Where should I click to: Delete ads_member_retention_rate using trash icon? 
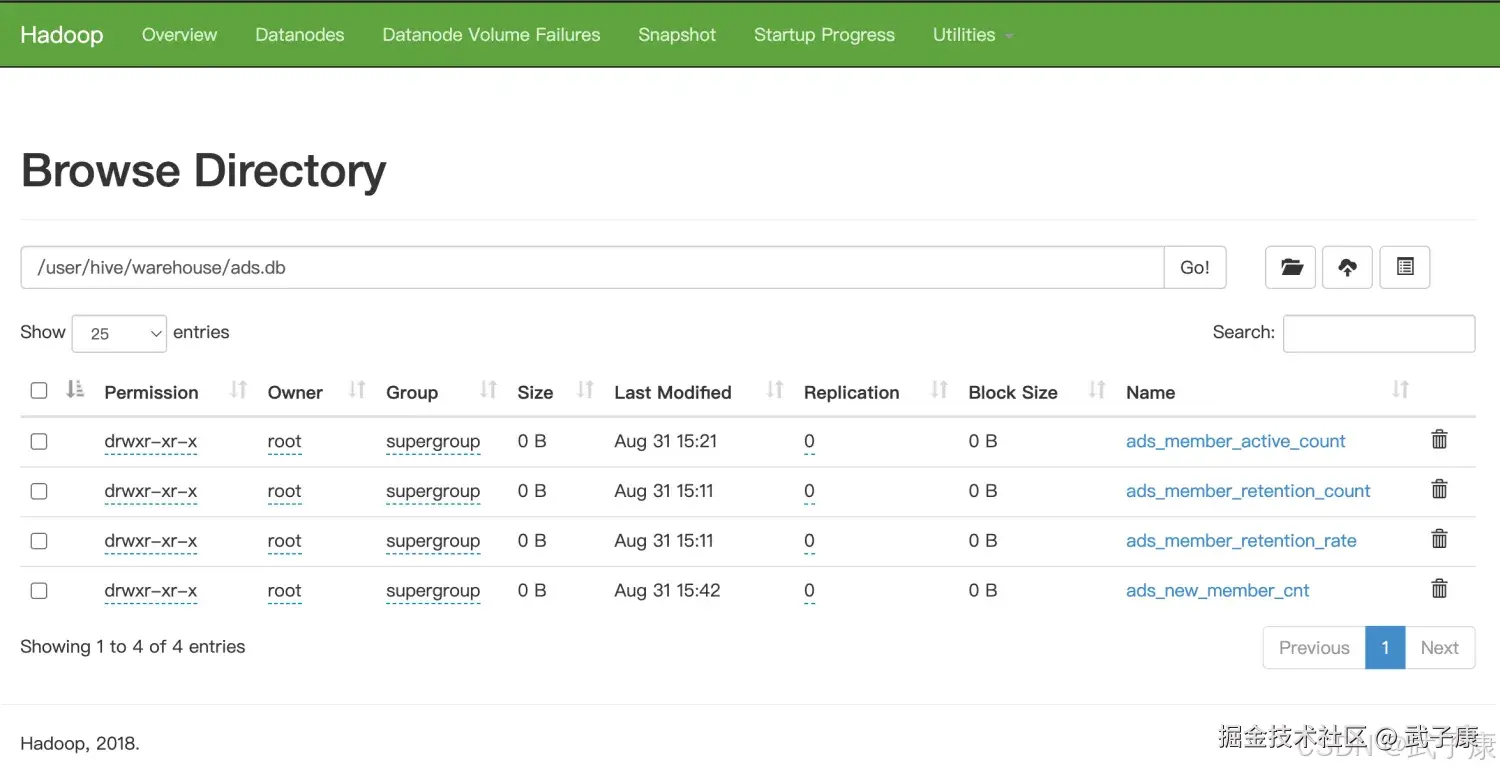[1439, 539]
